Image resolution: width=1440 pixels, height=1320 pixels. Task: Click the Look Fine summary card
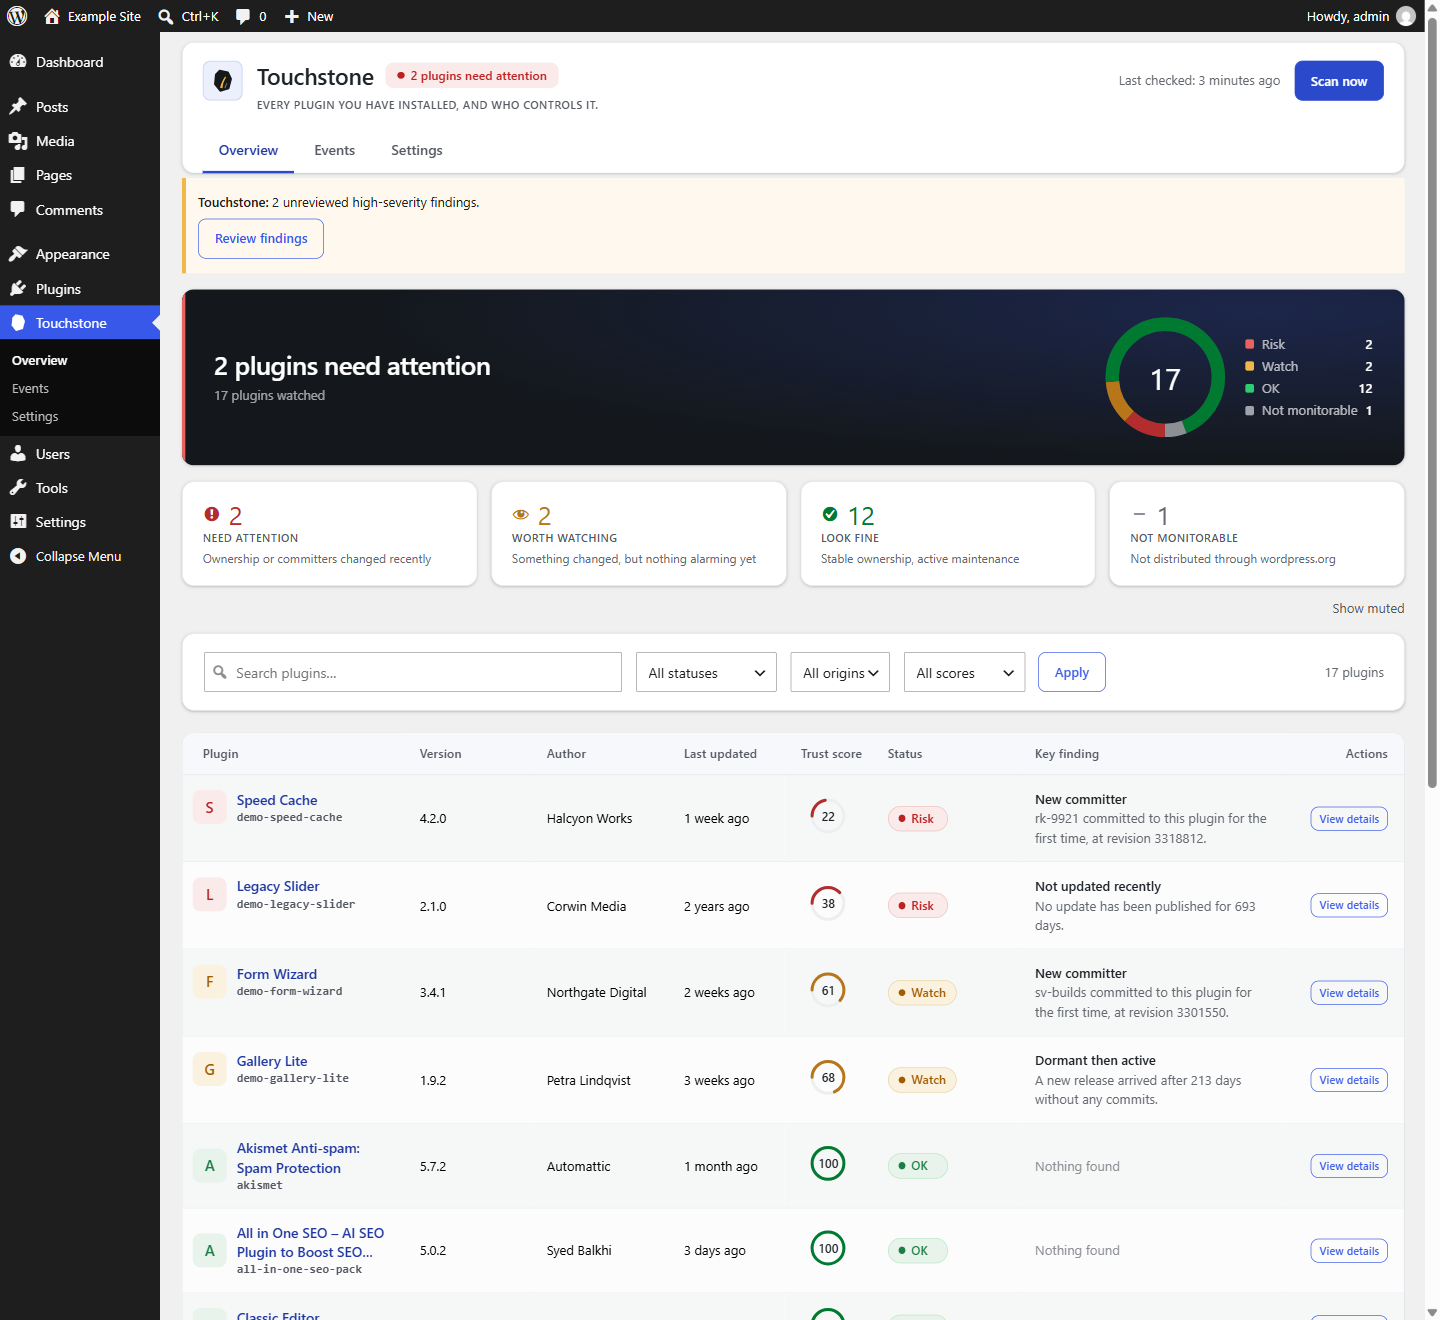pyautogui.click(x=948, y=534)
